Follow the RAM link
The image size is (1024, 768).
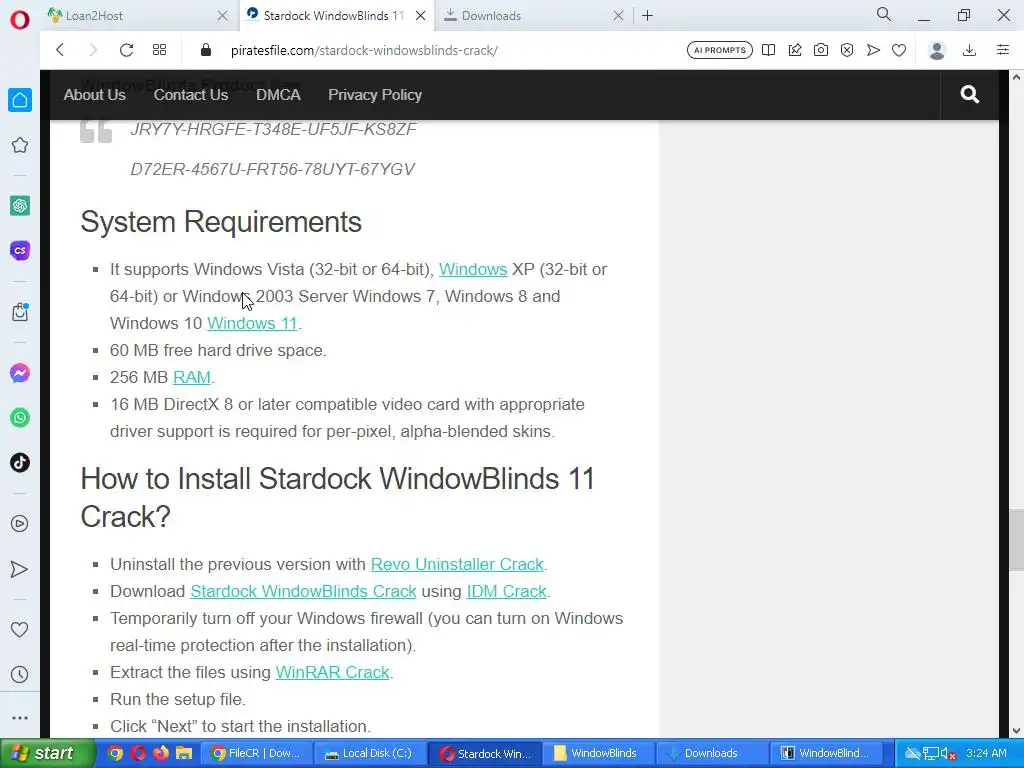click(191, 377)
